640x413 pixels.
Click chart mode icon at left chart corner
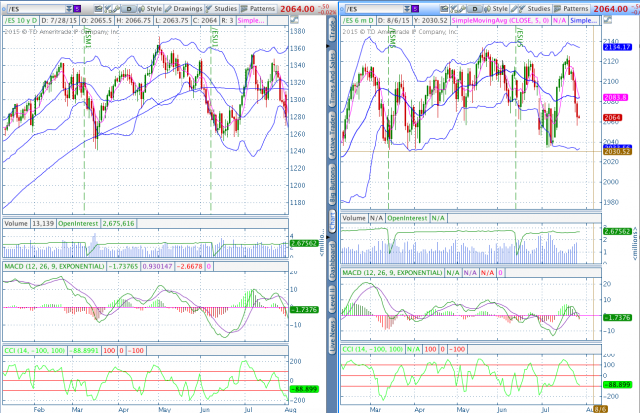tap(294, 20)
